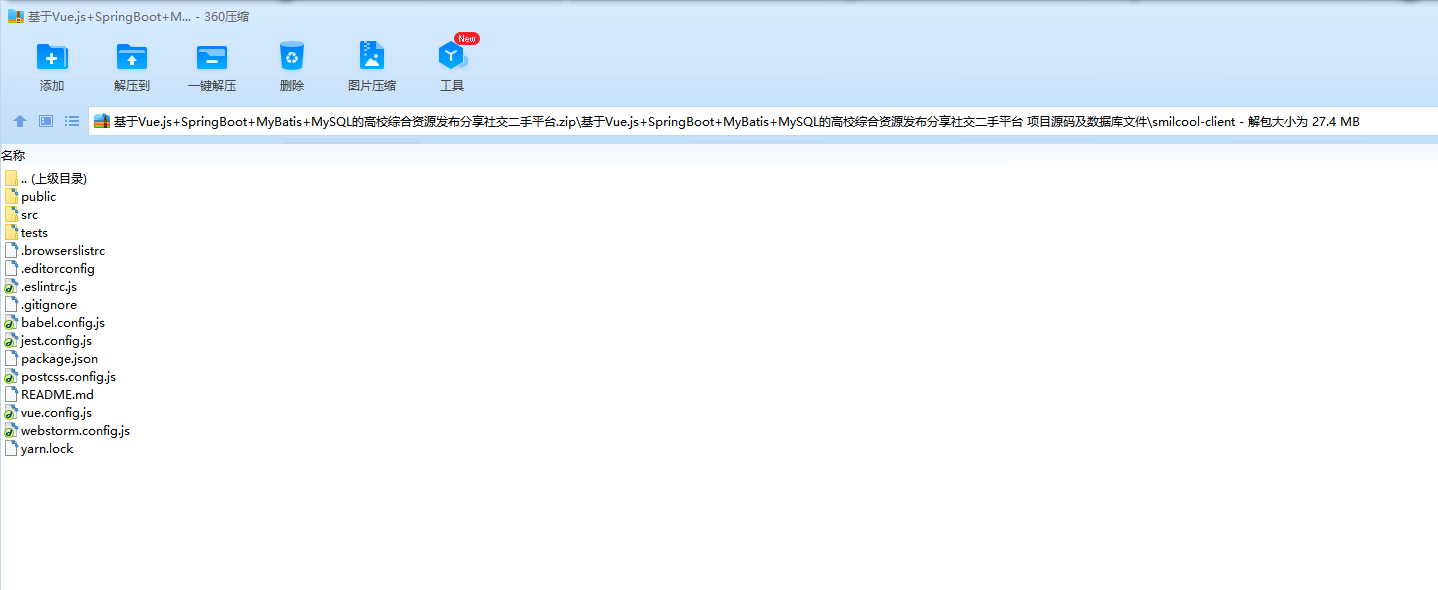1438x590 pixels.
Task: Select the 'README.md' file name
Action: pyautogui.click(x=57, y=395)
